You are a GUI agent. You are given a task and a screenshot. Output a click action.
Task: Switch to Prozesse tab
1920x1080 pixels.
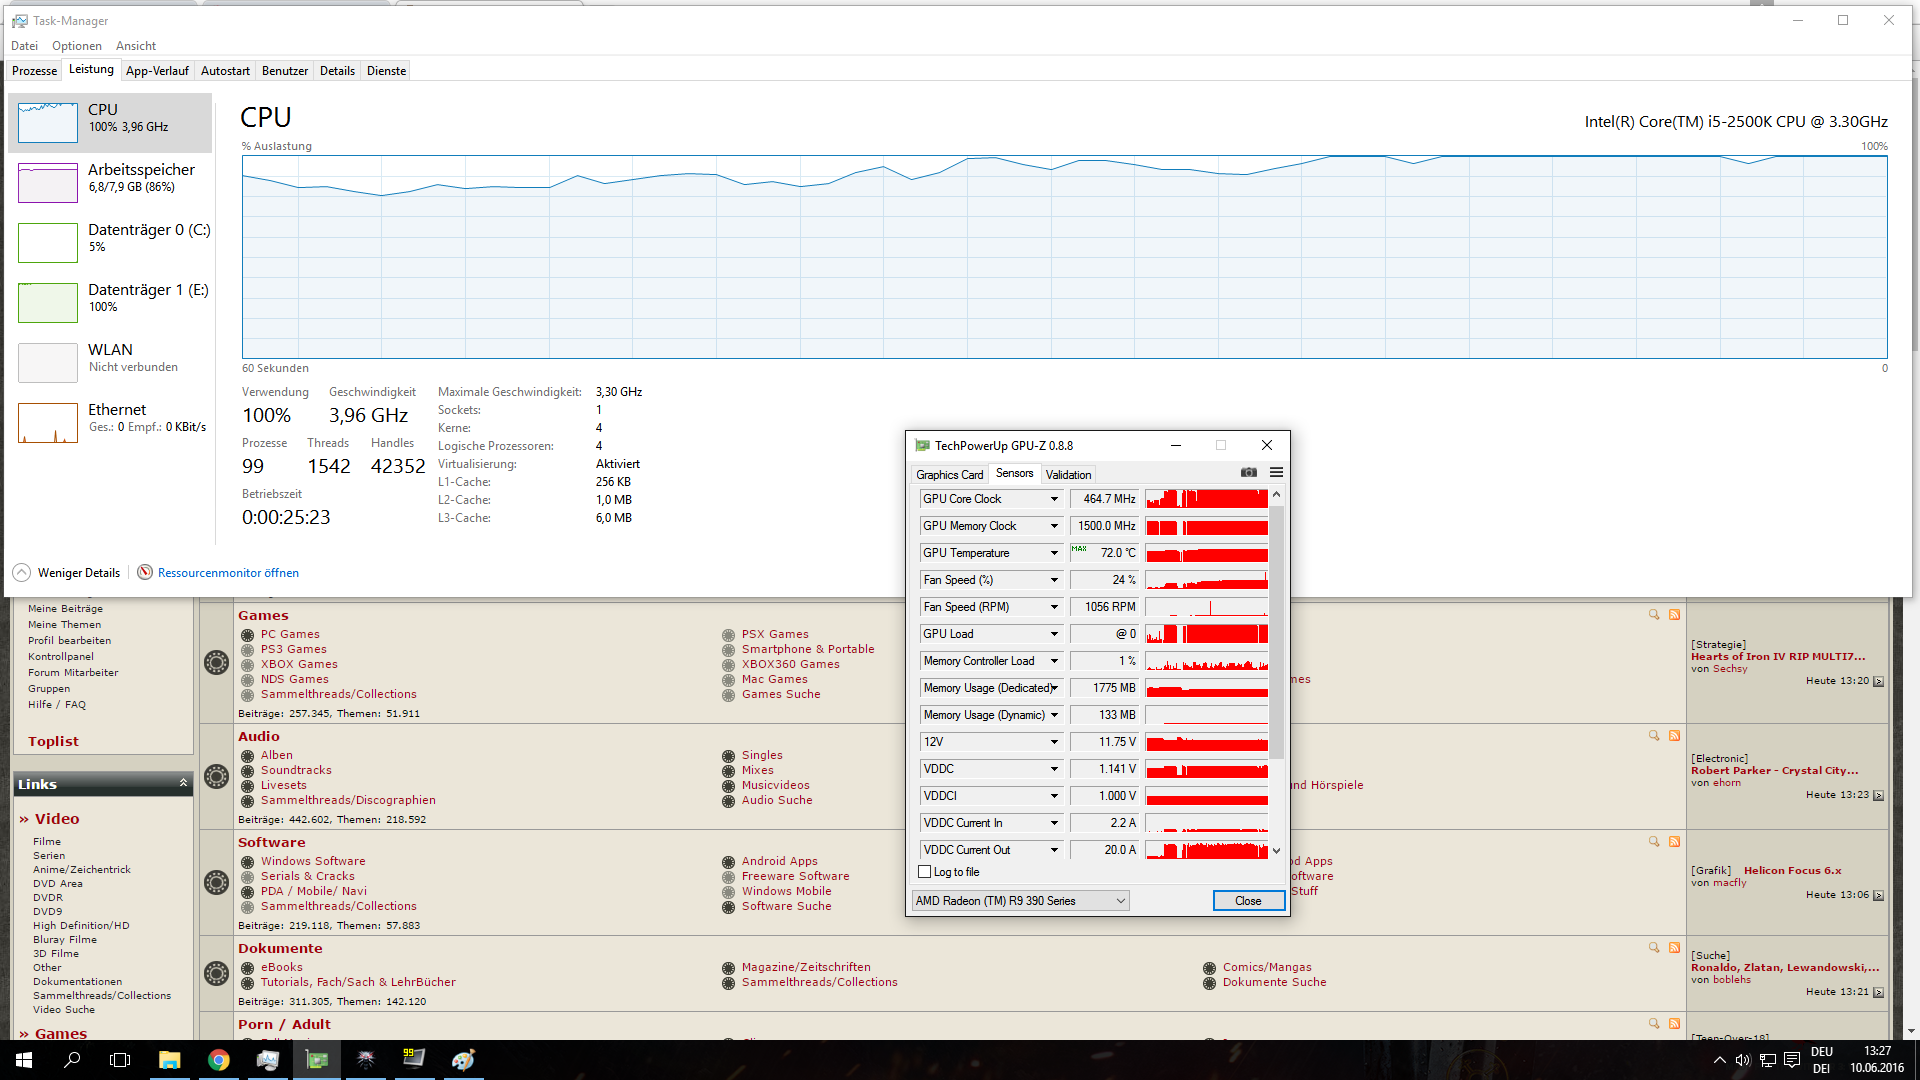pyautogui.click(x=35, y=71)
